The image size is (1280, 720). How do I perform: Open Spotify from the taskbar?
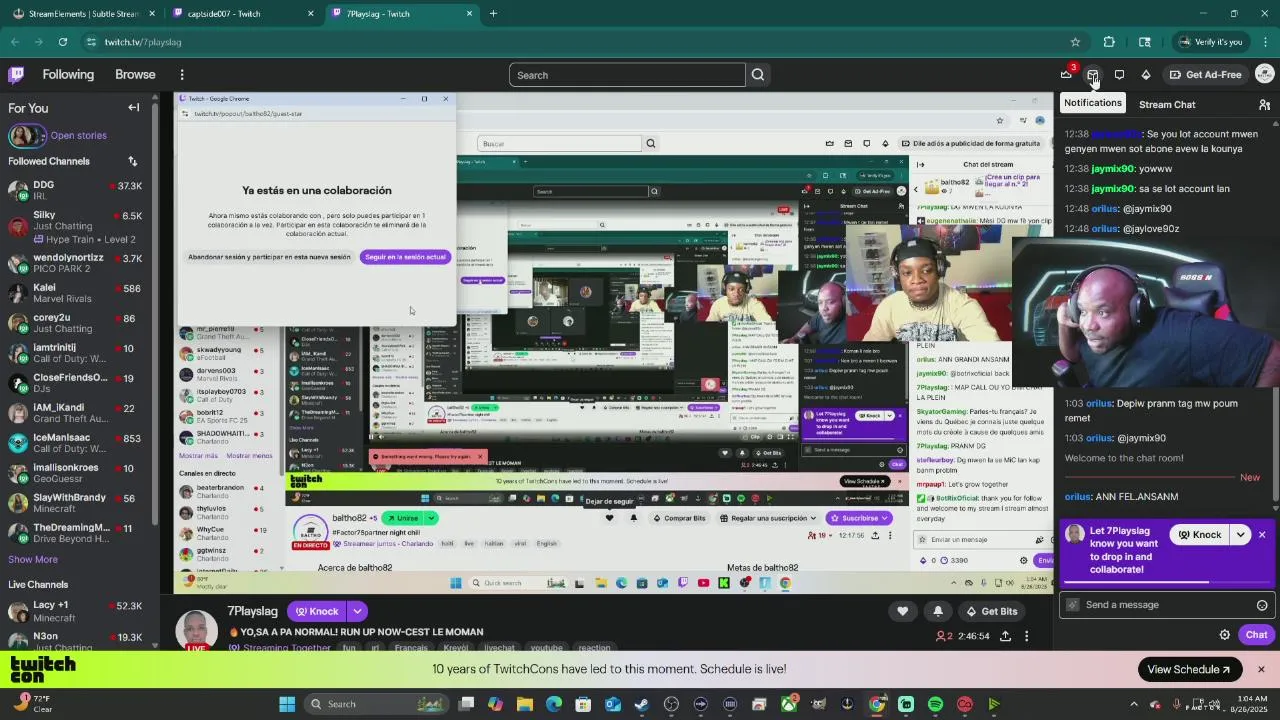click(x=935, y=704)
